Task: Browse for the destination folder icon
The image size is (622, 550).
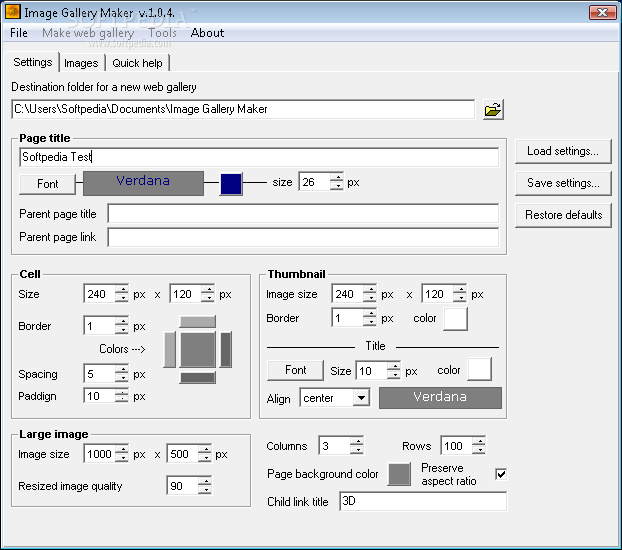Action: pos(493,110)
